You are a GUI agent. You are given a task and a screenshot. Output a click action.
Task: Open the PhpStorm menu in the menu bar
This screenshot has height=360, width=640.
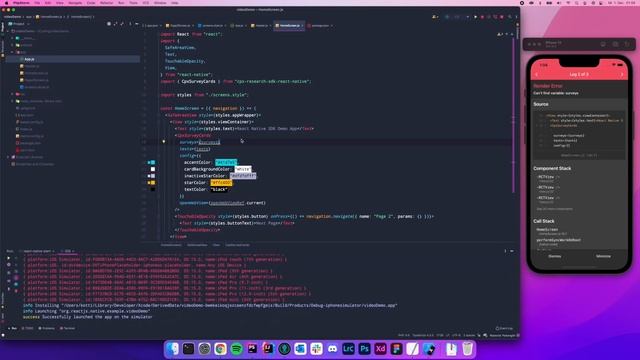pos(21,3)
